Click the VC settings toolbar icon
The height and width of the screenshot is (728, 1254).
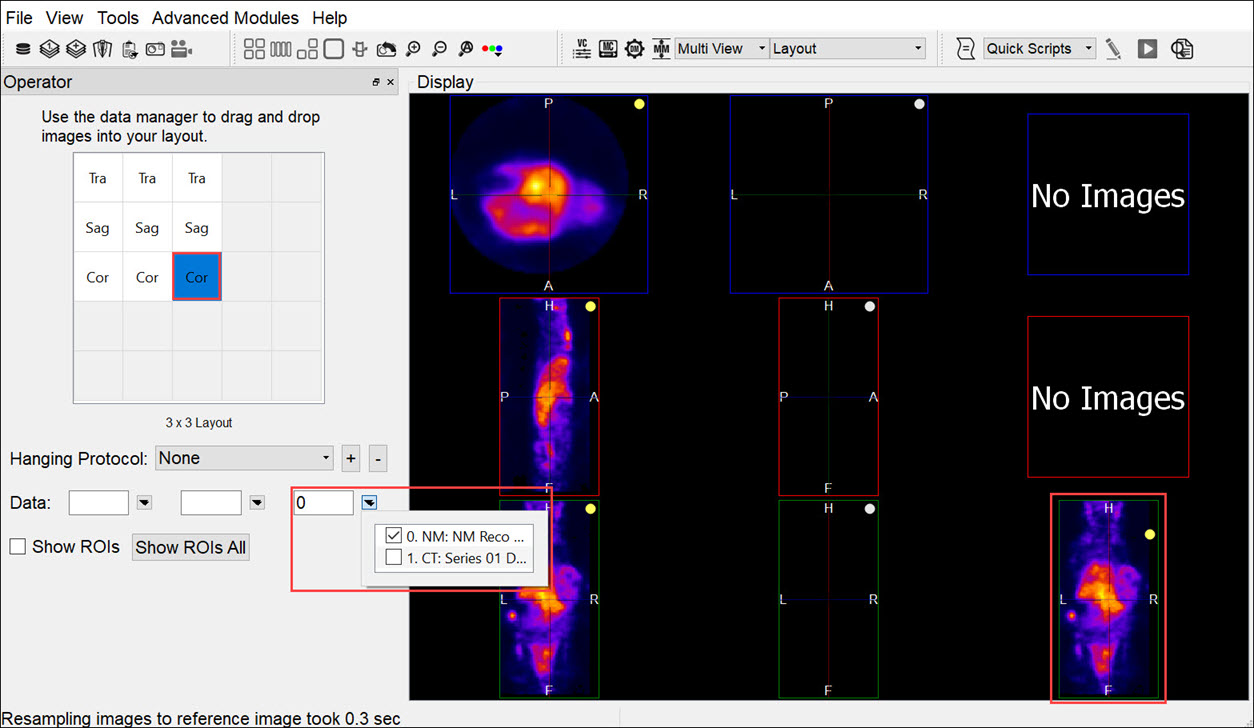click(x=582, y=48)
